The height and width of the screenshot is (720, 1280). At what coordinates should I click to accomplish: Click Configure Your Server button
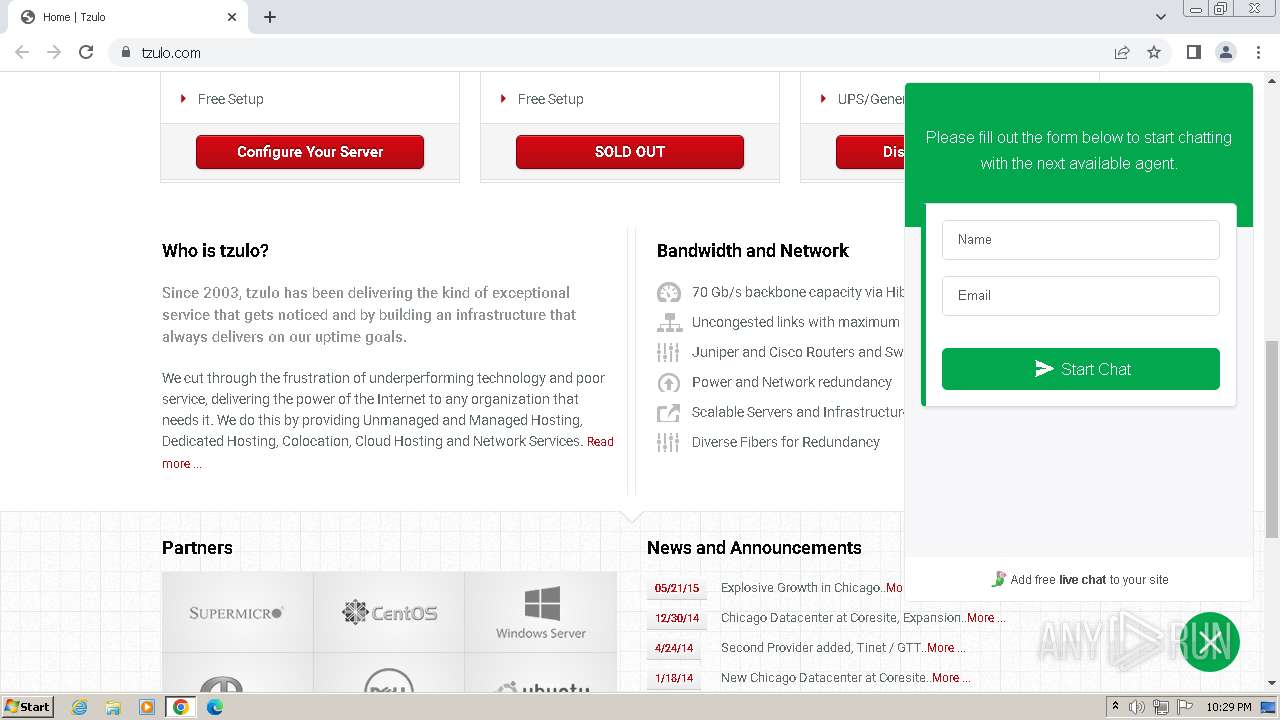click(310, 152)
